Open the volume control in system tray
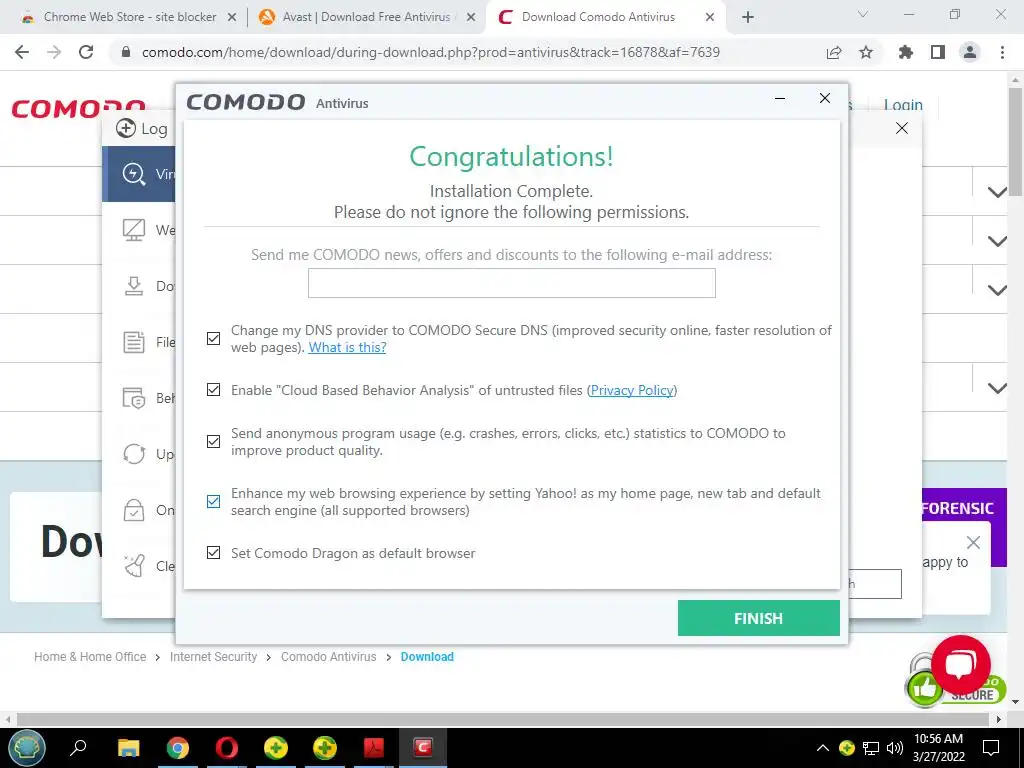 tap(895, 748)
